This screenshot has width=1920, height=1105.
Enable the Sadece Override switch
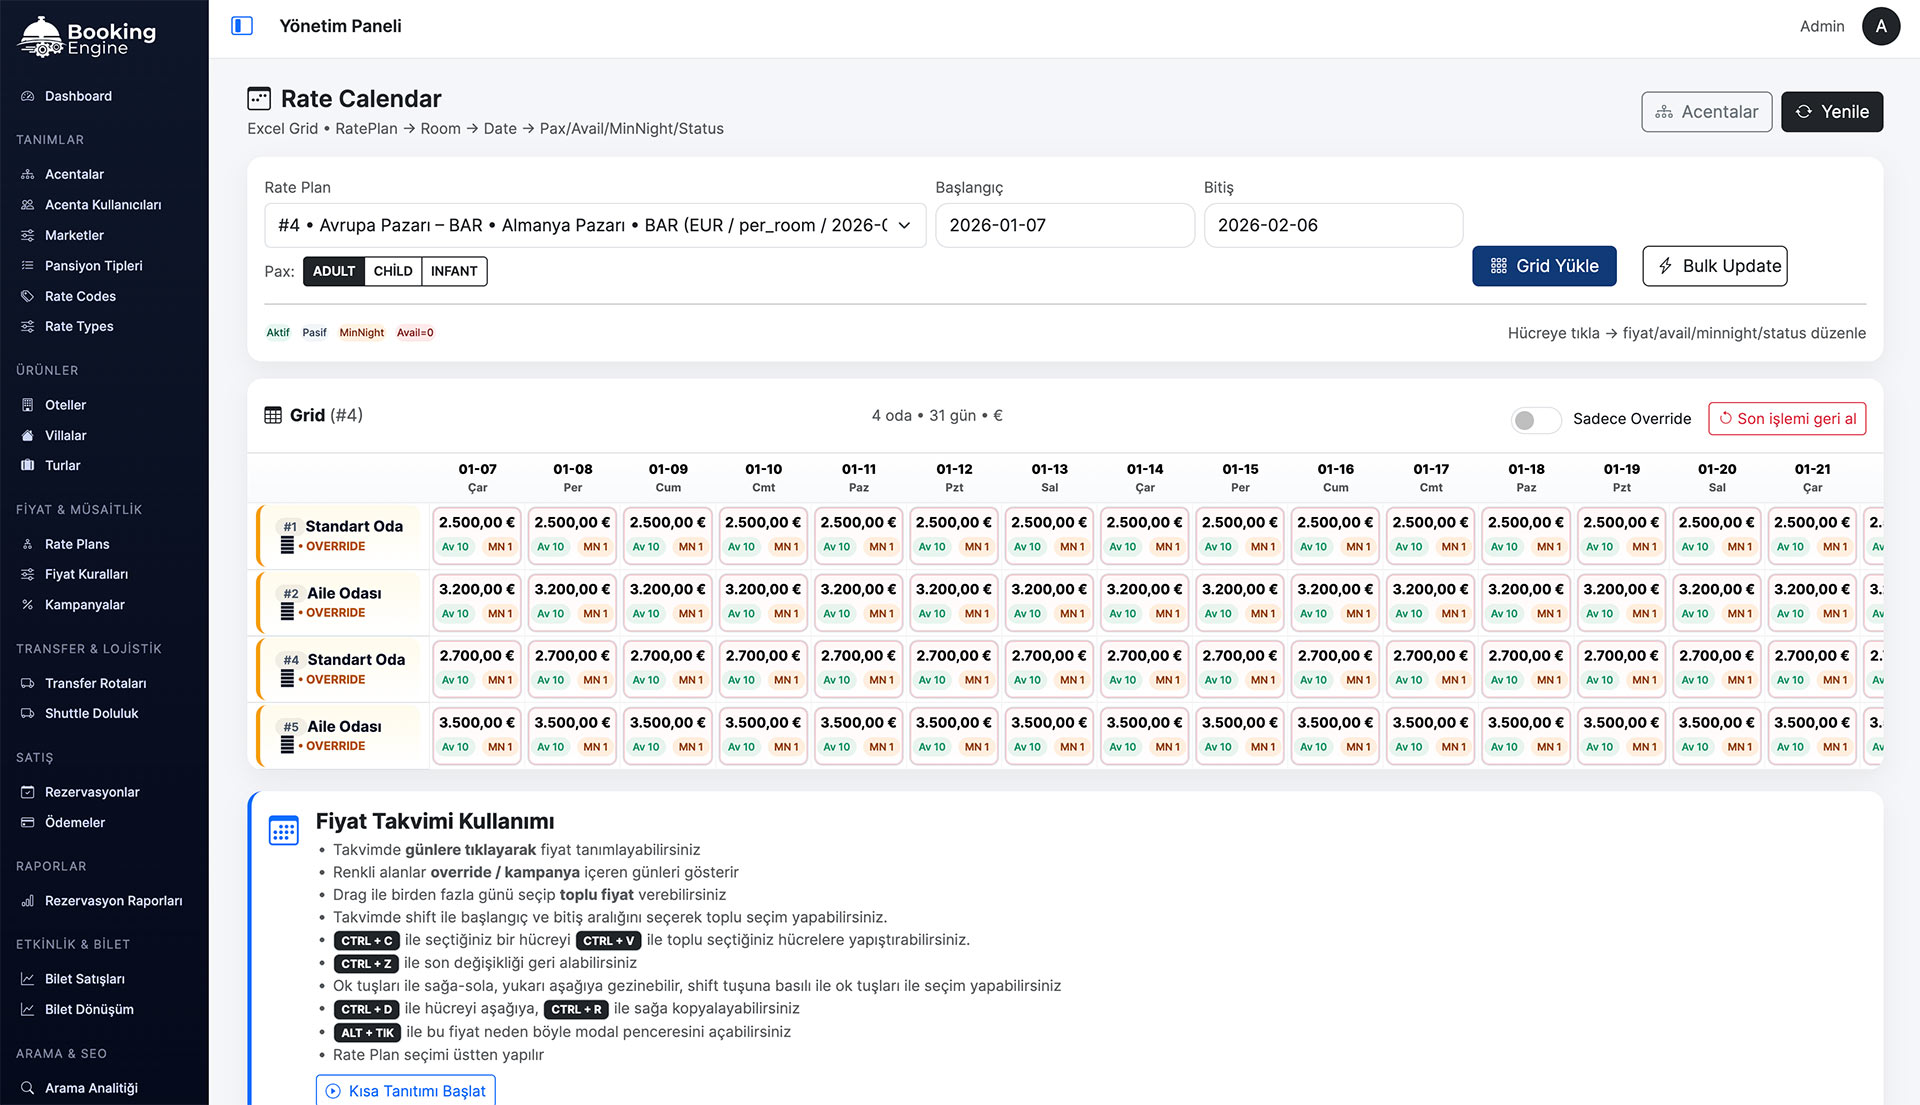pyautogui.click(x=1536, y=420)
